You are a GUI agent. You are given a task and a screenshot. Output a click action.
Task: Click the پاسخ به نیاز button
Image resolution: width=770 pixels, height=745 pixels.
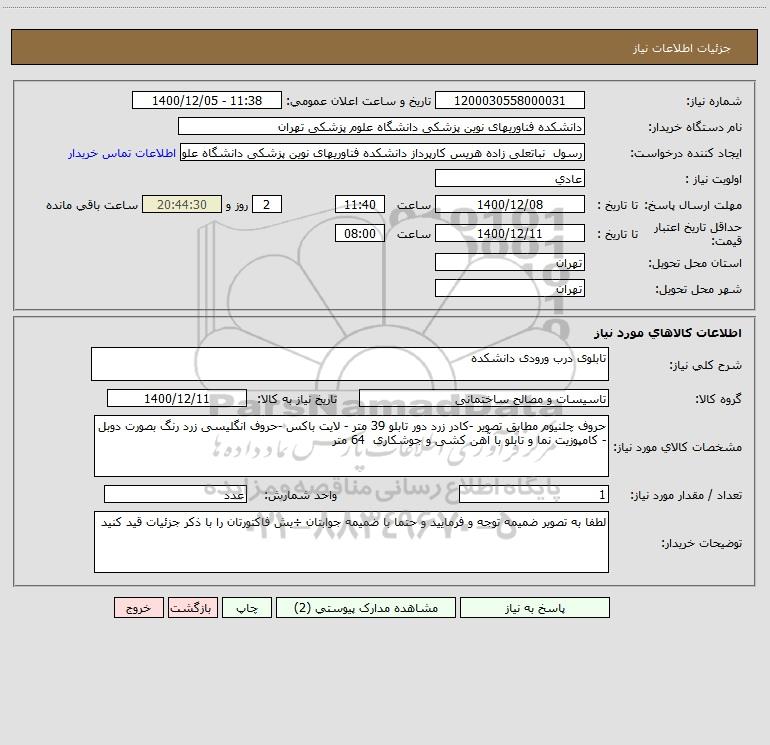pyautogui.click(x=535, y=607)
